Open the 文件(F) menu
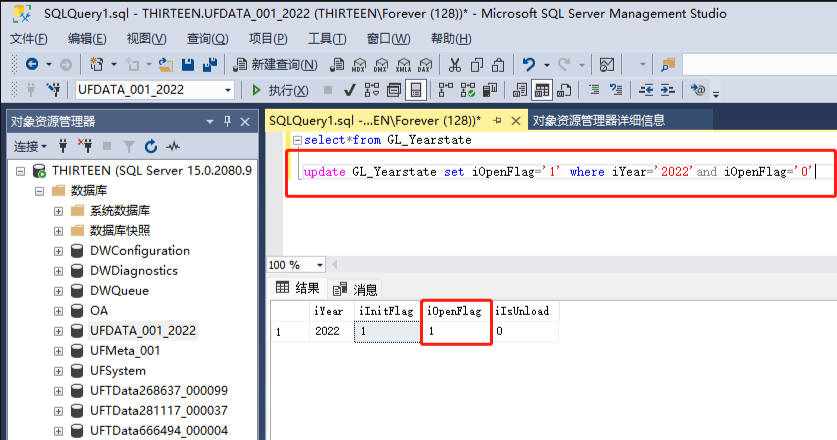The height and width of the screenshot is (440, 837). [29, 39]
